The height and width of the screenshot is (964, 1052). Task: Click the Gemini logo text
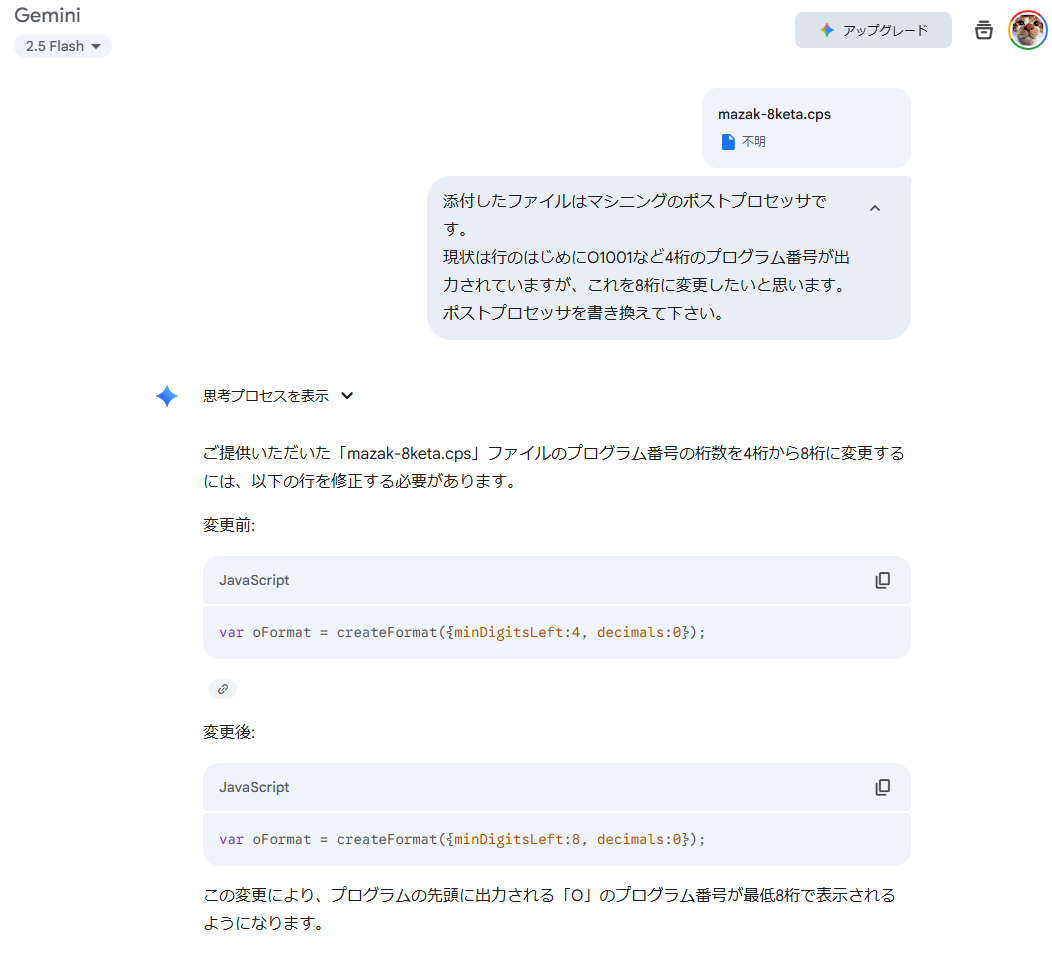pos(47,15)
